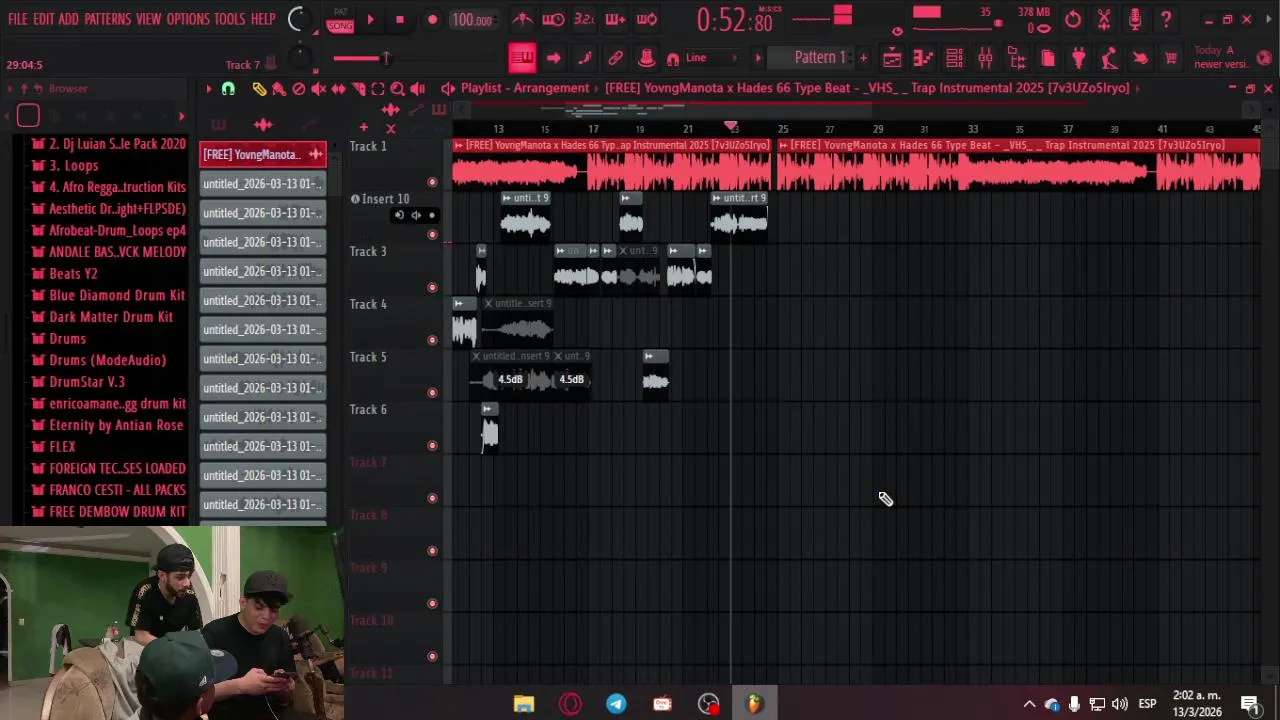
Task: Open the Mixer view icon
Action: coord(985,58)
